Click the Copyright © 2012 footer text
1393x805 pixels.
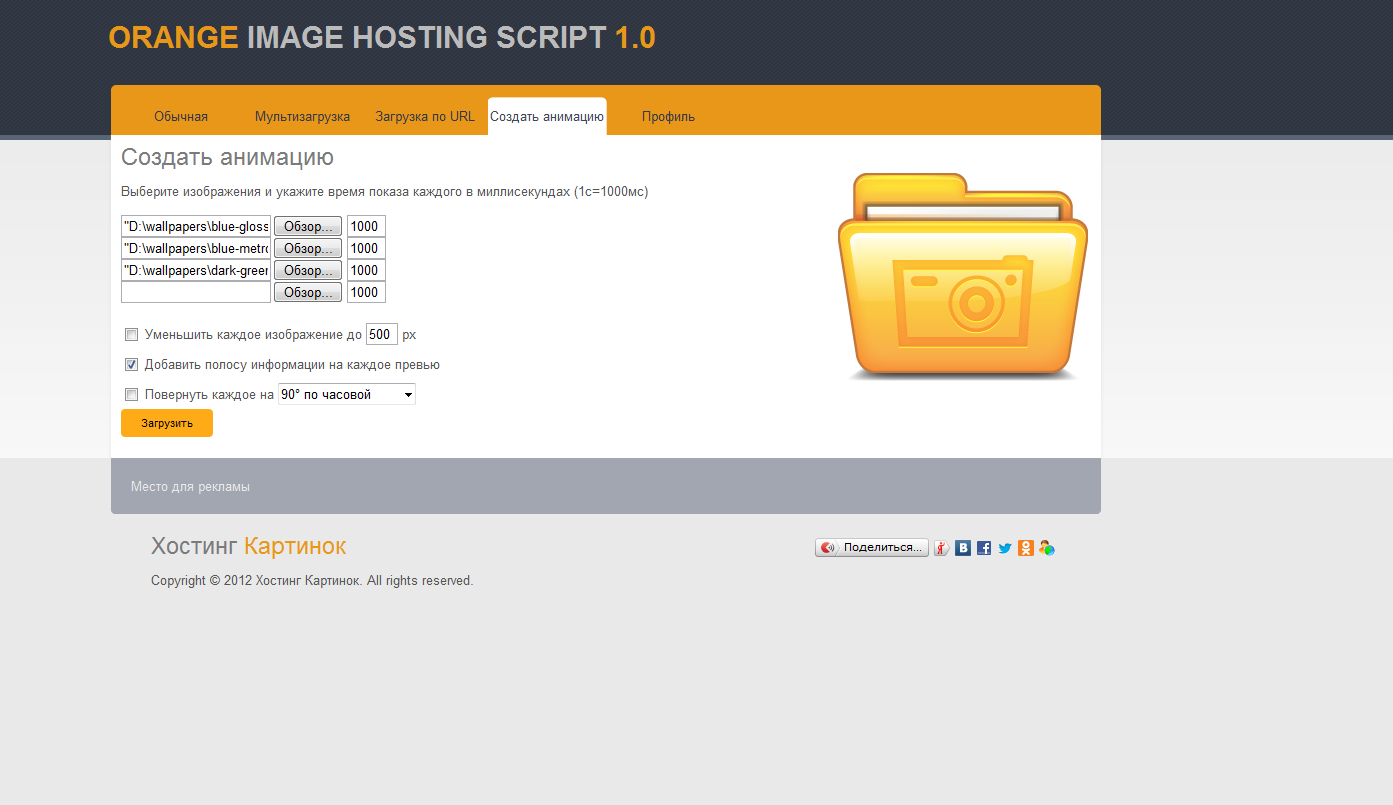[312, 581]
